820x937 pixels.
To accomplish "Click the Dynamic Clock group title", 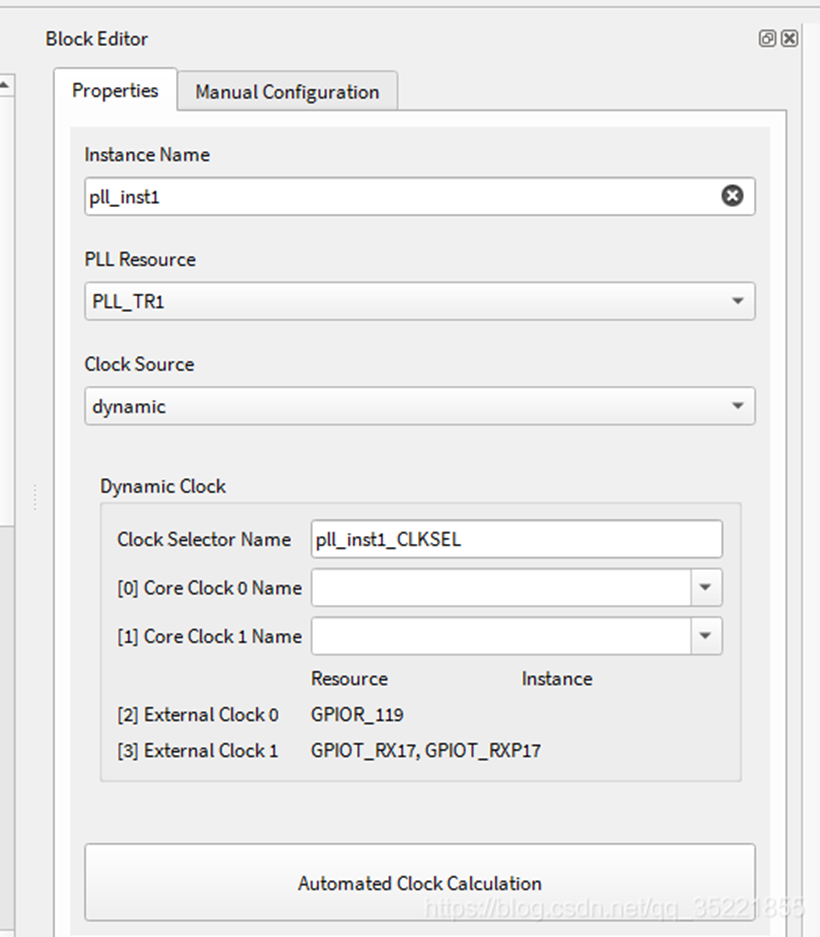I will [163, 486].
